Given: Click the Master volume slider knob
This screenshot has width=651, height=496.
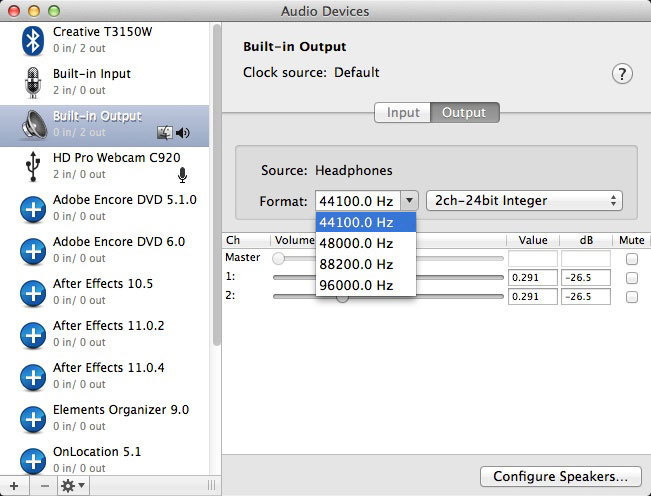Looking at the screenshot, I should (x=279, y=259).
